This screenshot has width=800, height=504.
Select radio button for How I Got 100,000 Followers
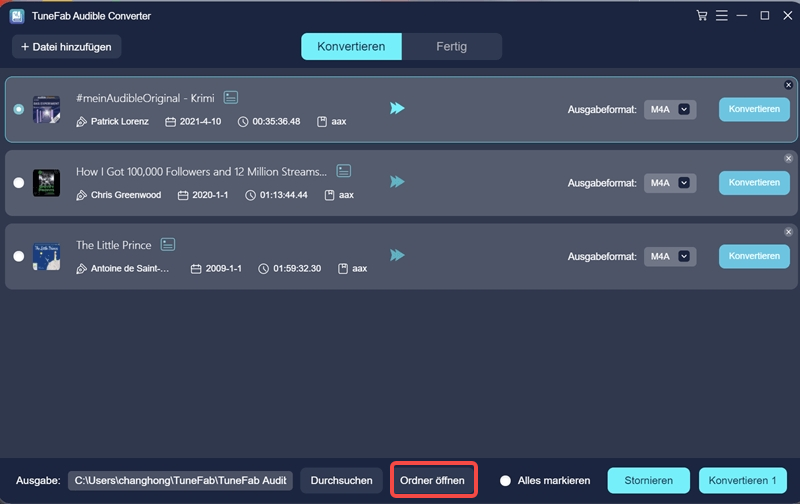[x=19, y=183]
